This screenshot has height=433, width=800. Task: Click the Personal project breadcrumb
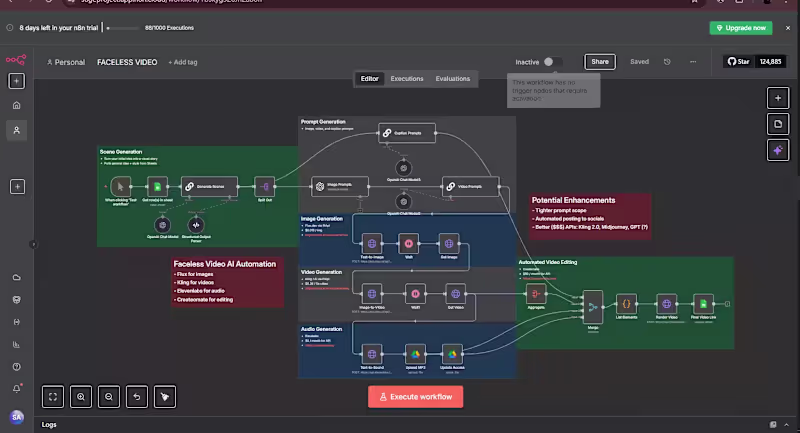66,62
